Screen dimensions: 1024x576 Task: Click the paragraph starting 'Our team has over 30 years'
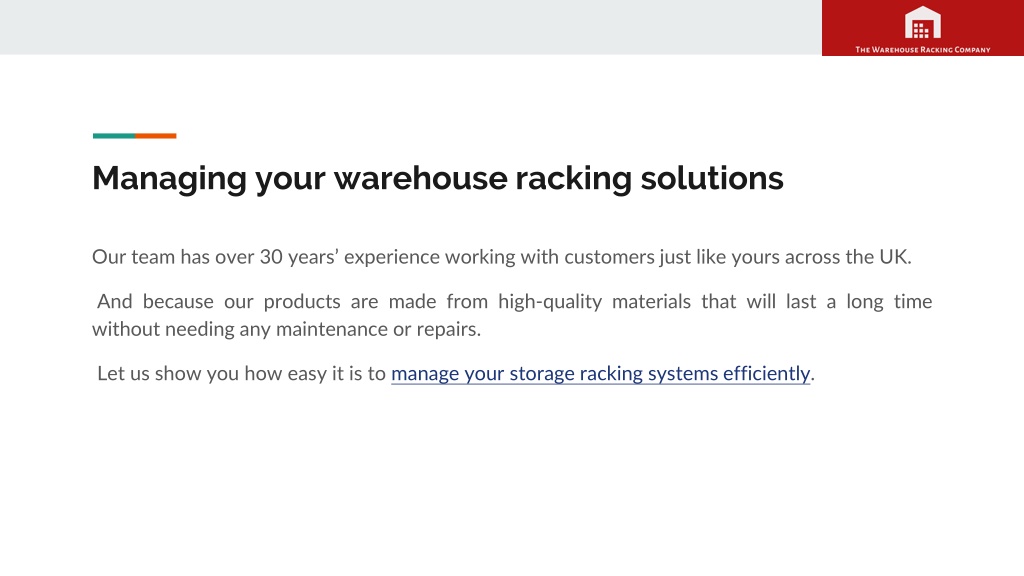(502, 257)
